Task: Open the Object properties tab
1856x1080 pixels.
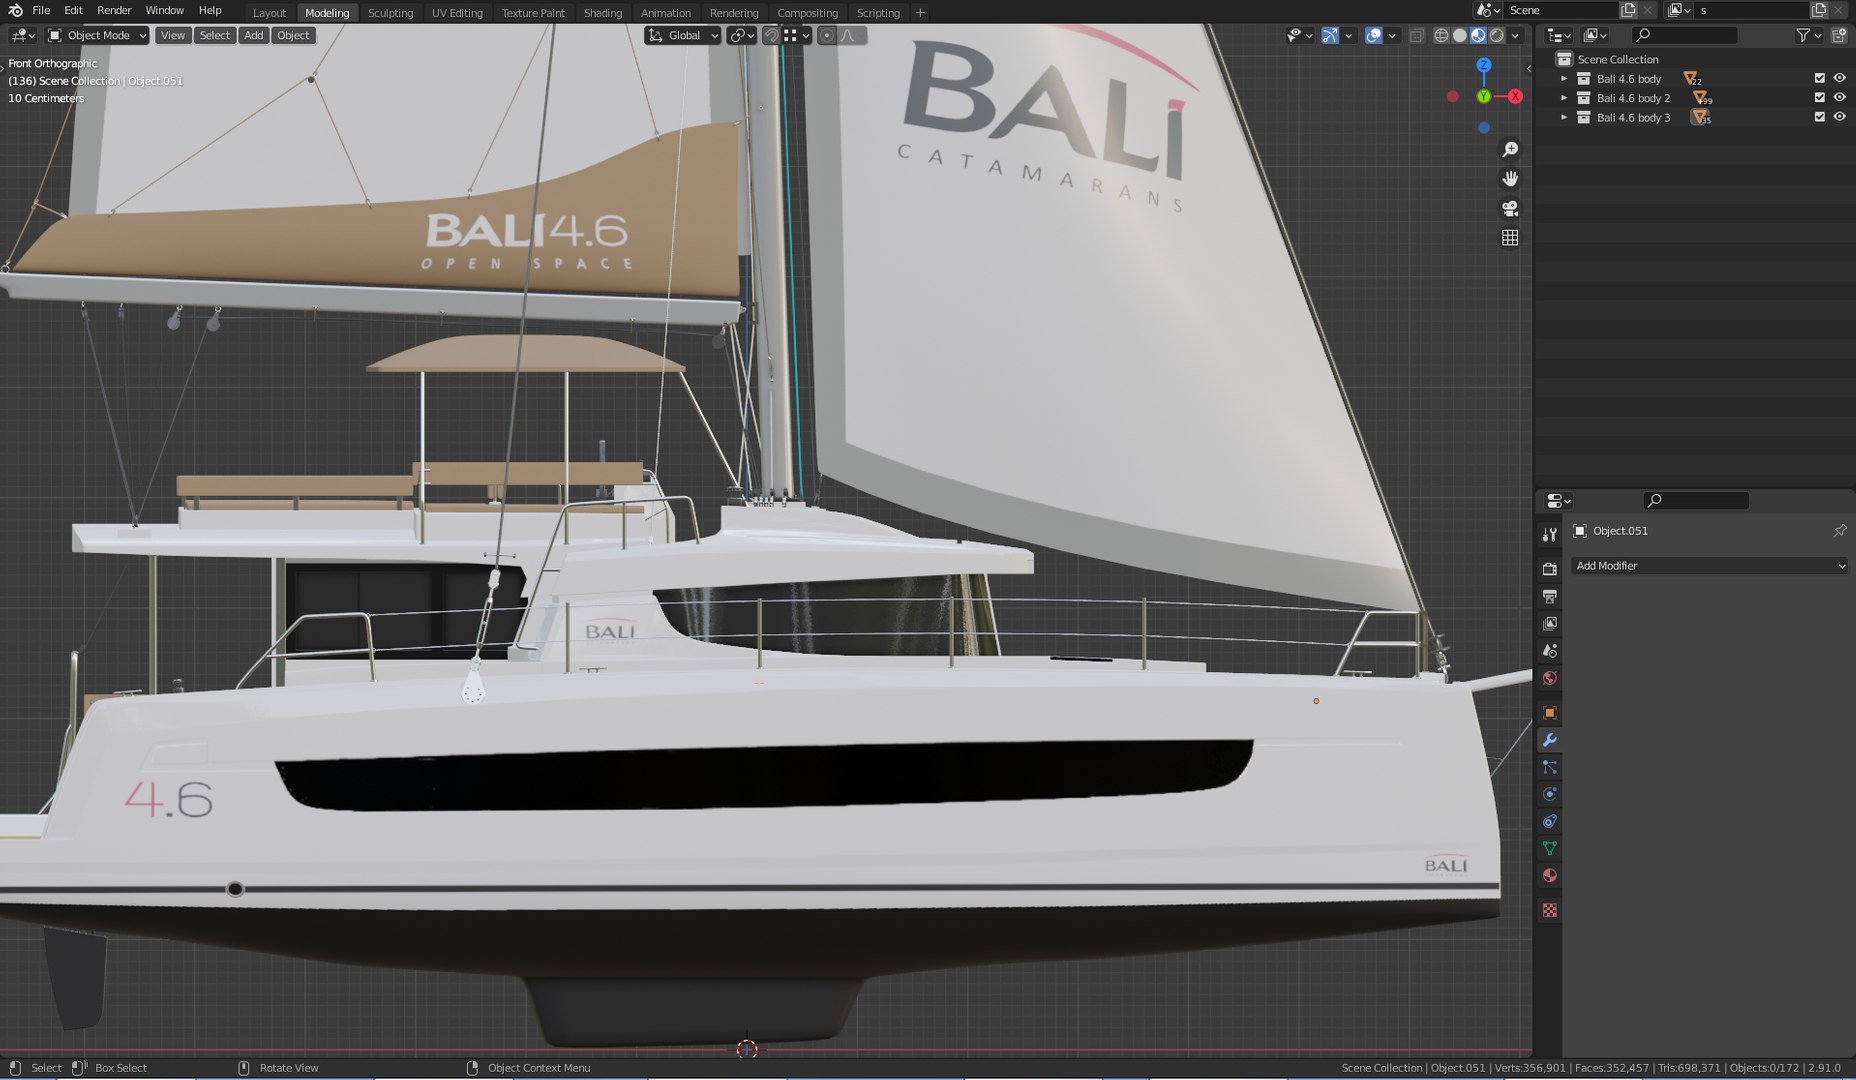Action: (x=1549, y=713)
